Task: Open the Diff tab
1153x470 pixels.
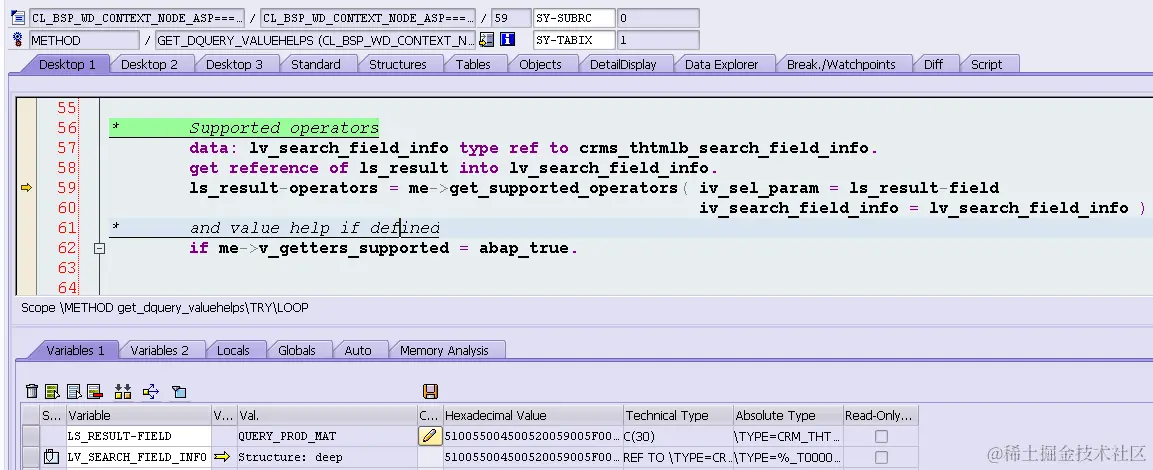Action: tap(933, 65)
